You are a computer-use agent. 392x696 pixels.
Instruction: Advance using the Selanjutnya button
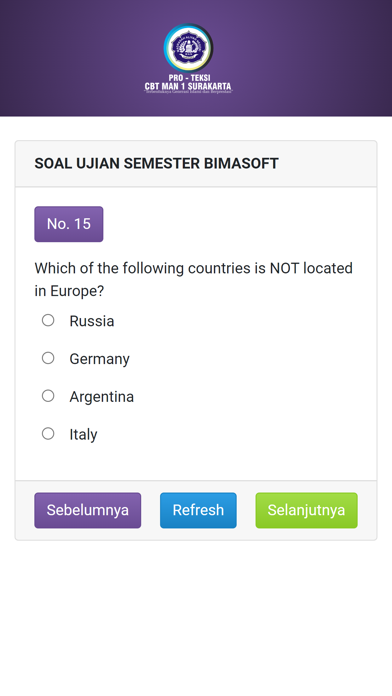point(306,510)
